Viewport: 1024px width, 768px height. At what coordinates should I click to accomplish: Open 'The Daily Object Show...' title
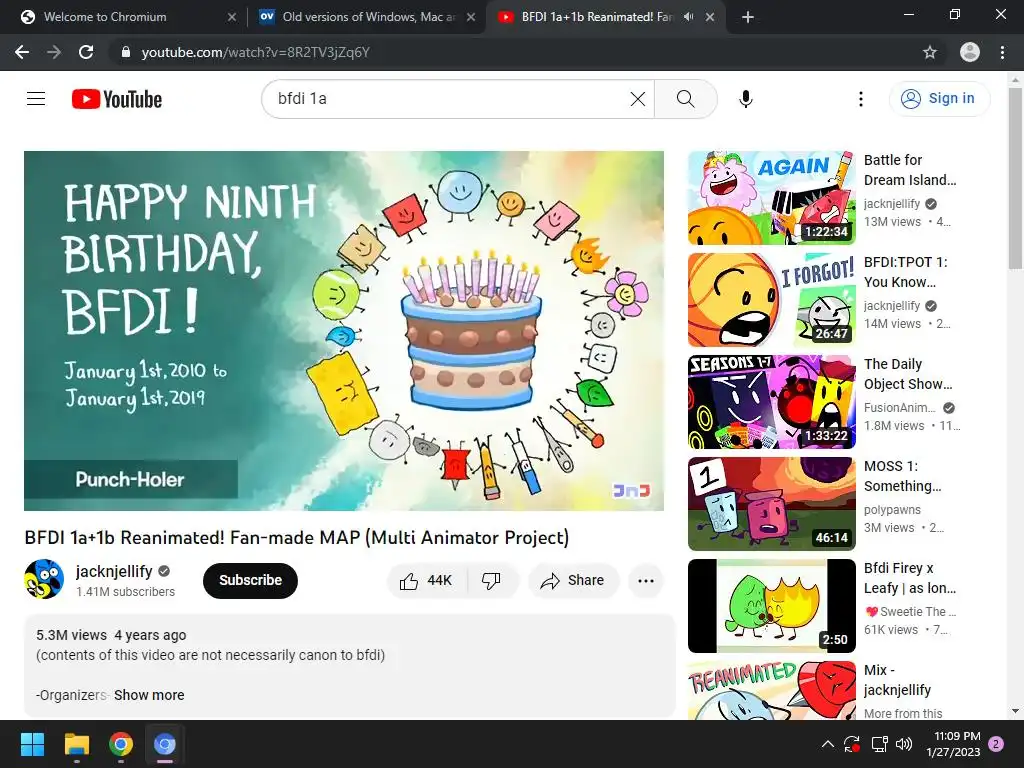point(908,374)
